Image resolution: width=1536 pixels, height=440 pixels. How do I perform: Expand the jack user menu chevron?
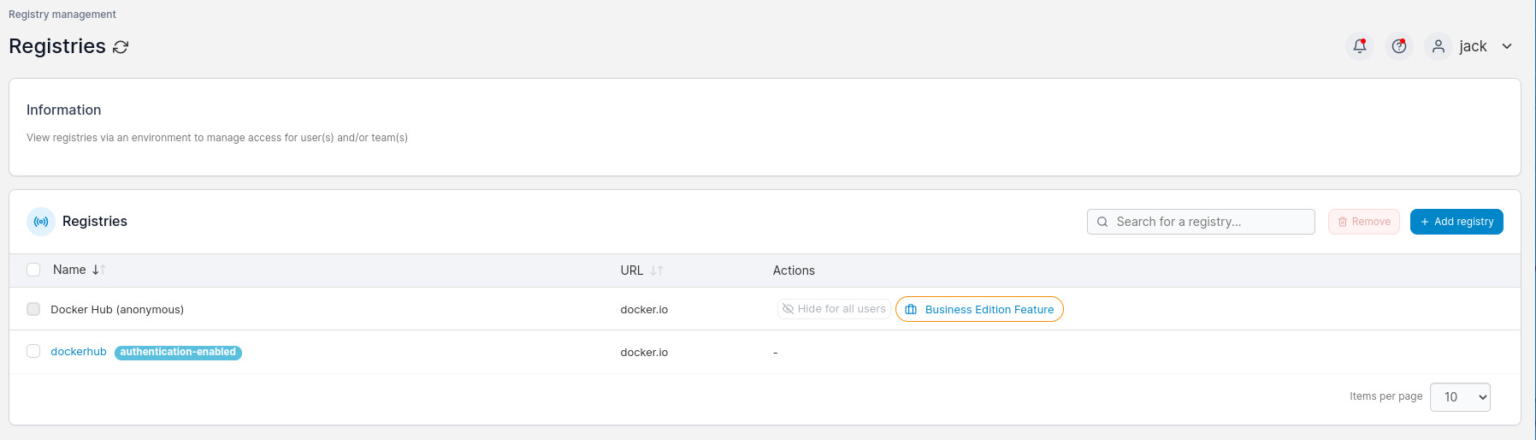tap(1507, 47)
